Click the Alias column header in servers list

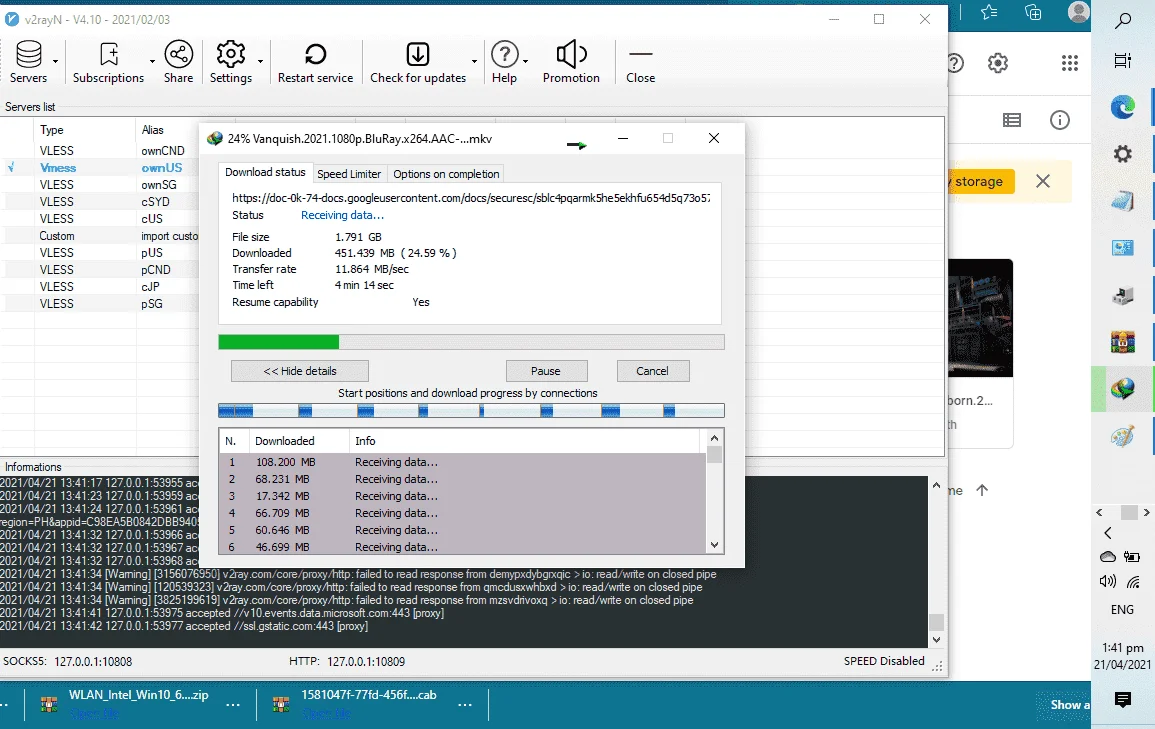pos(168,130)
